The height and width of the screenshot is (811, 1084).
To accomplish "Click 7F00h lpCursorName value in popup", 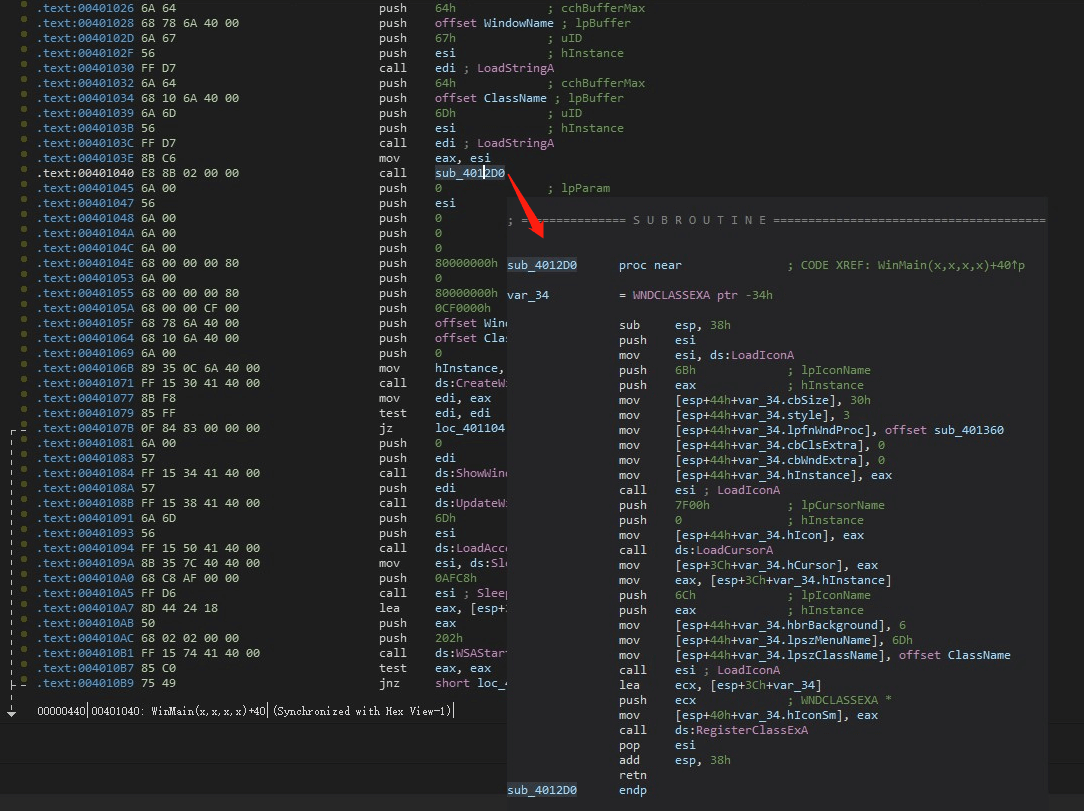I will pos(692,505).
